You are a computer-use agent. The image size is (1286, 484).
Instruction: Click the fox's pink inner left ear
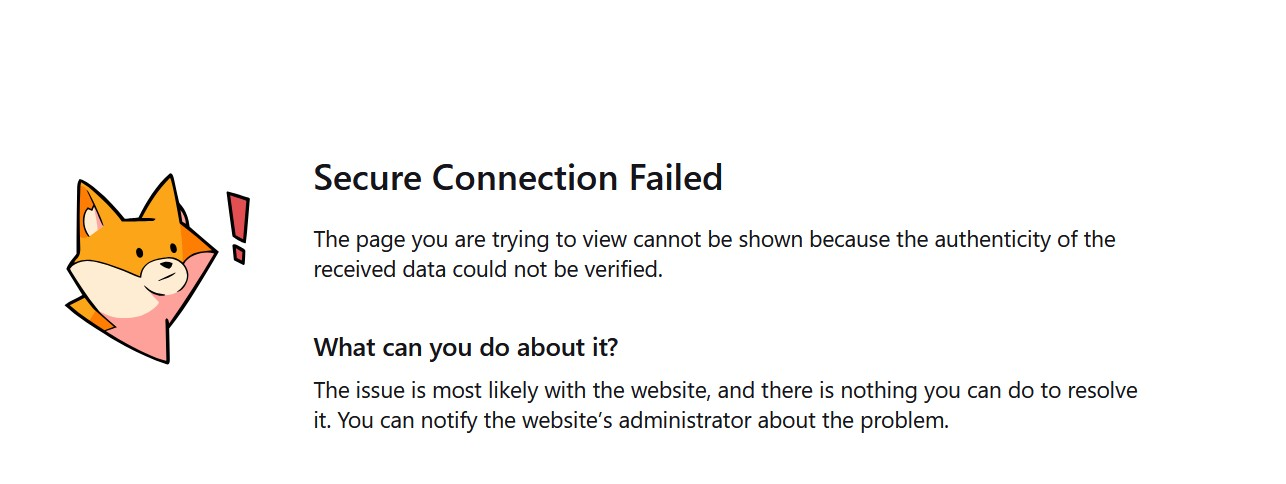tap(93, 220)
